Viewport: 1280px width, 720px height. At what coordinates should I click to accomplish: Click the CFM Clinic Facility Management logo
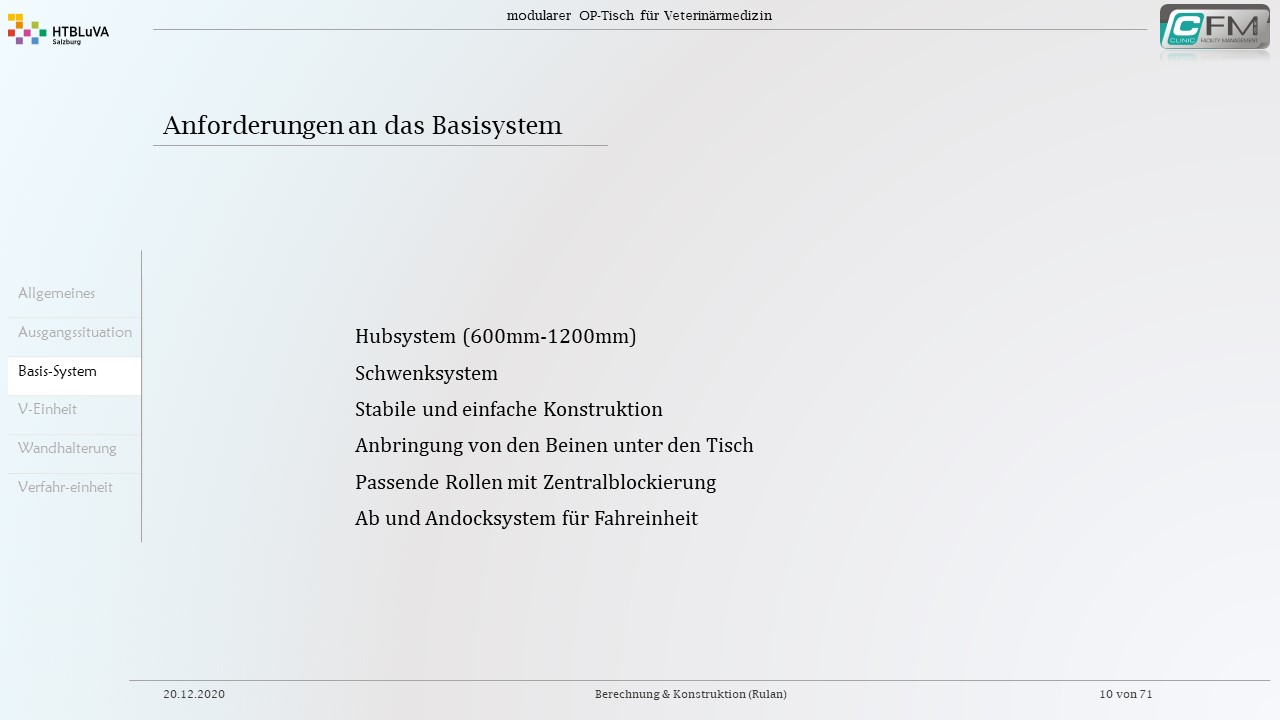tap(1214, 28)
